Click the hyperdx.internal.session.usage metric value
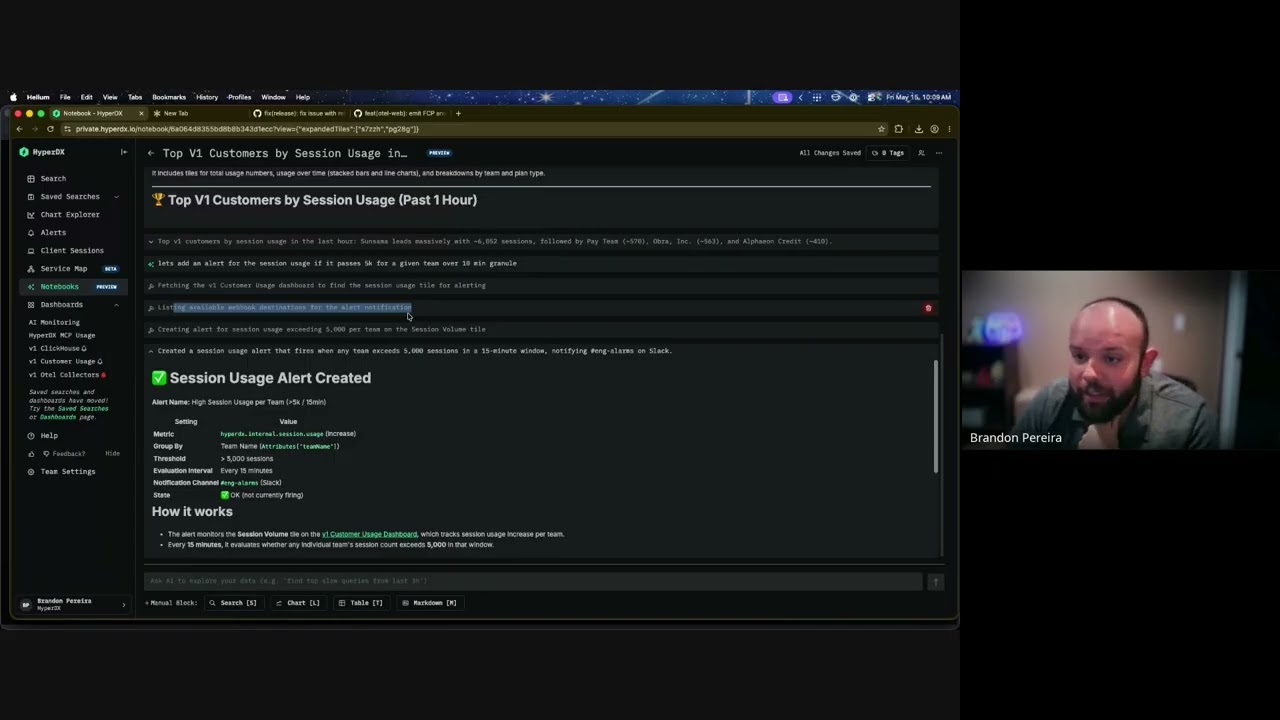This screenshot has width=1280, height=720. click(272, 434)
